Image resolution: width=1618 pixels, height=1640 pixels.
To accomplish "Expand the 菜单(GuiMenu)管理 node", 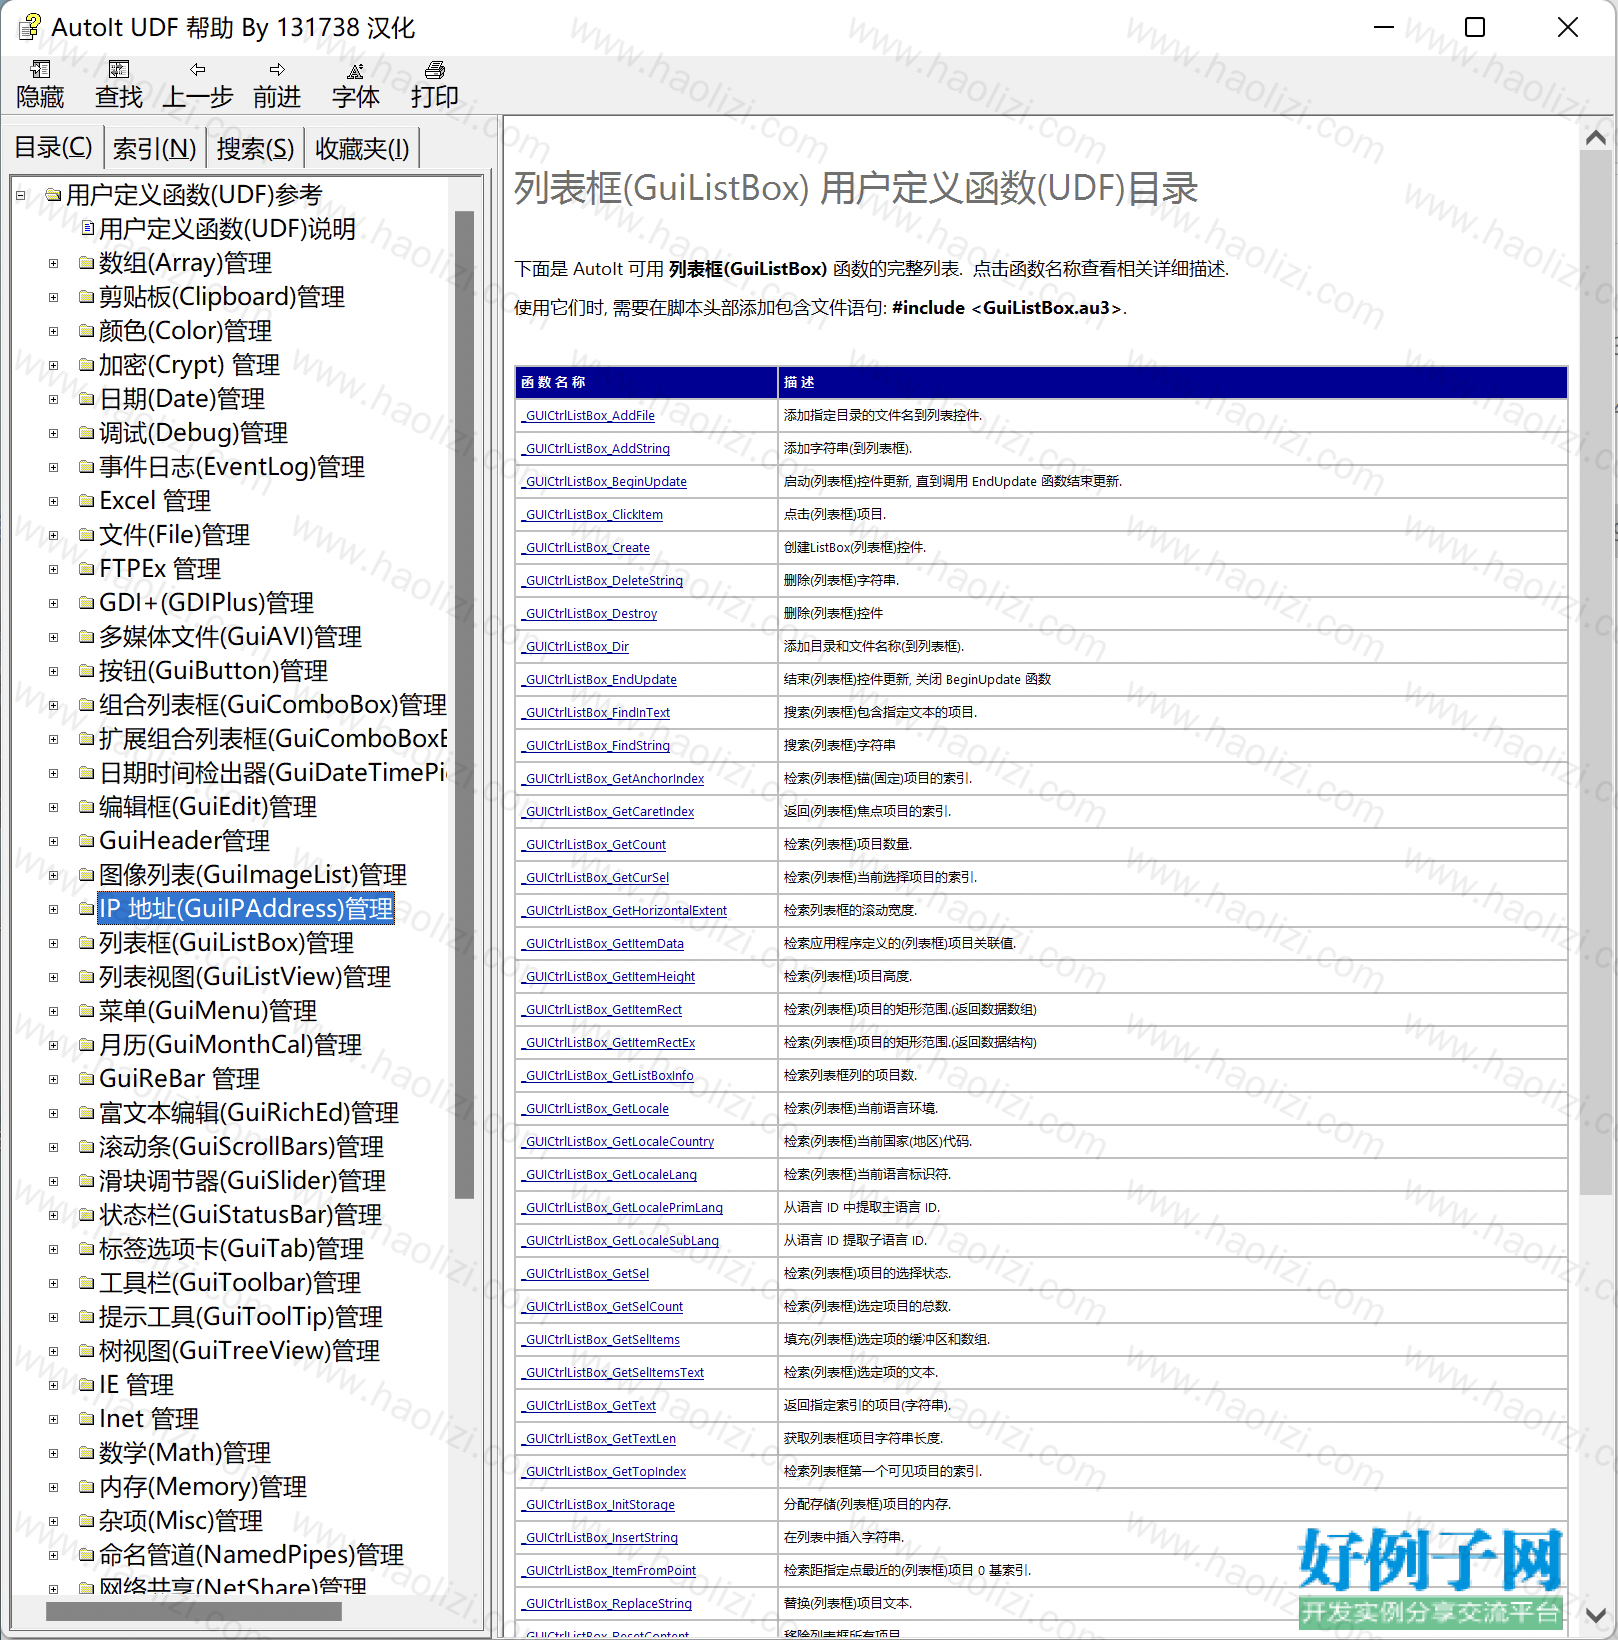I will (x=54, y=1012).
